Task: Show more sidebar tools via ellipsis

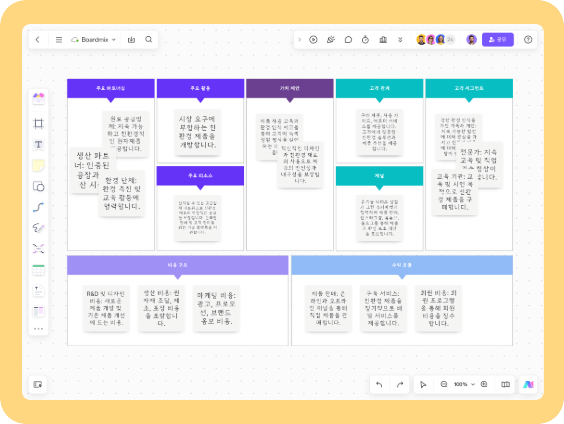Action: point(38,329)
